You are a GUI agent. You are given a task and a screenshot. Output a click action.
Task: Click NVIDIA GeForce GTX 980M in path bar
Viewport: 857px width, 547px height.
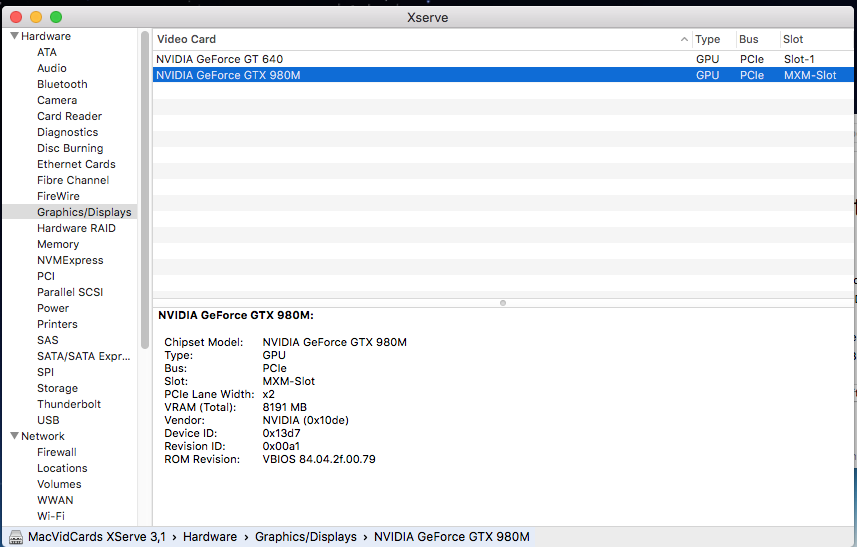[x=451, y=537]
